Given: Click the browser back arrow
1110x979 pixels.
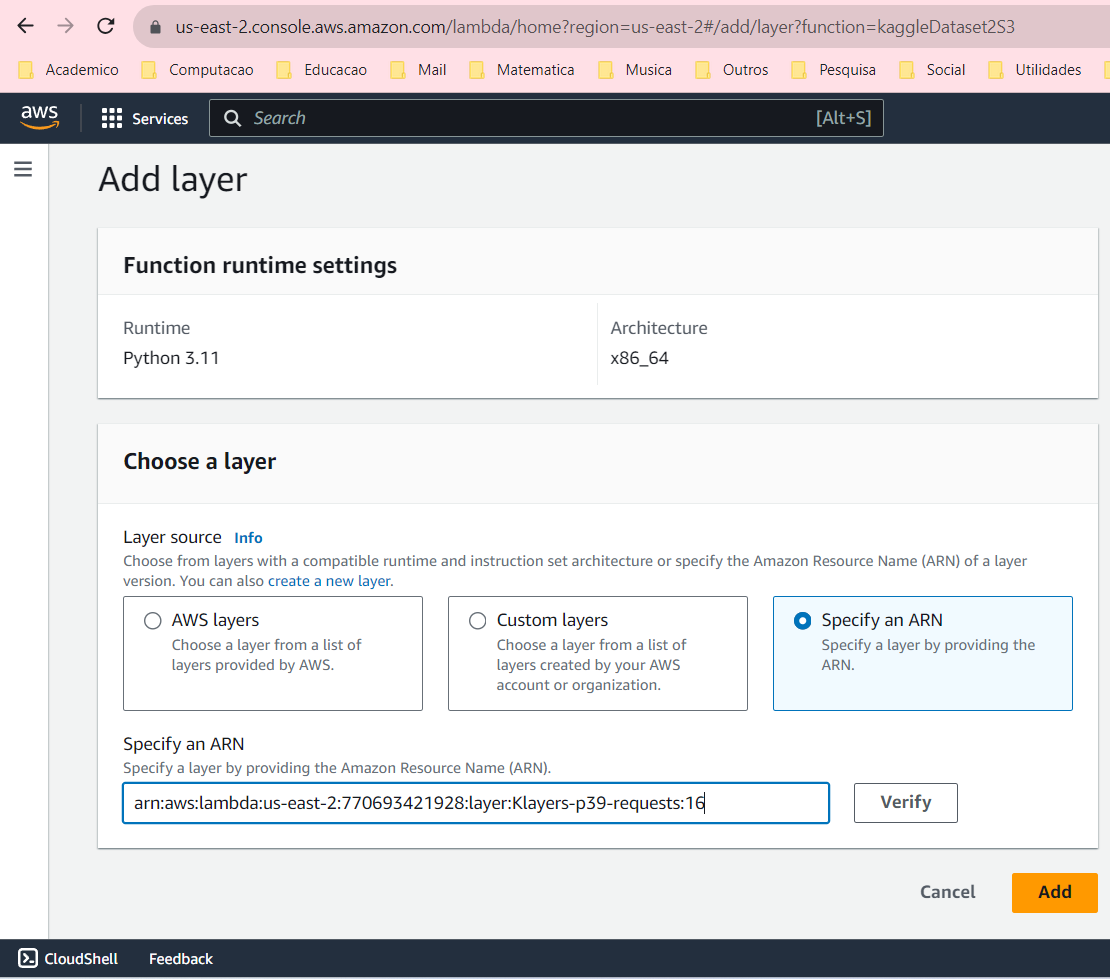Looking at the screenshot, I should click(x=26, y=26).
